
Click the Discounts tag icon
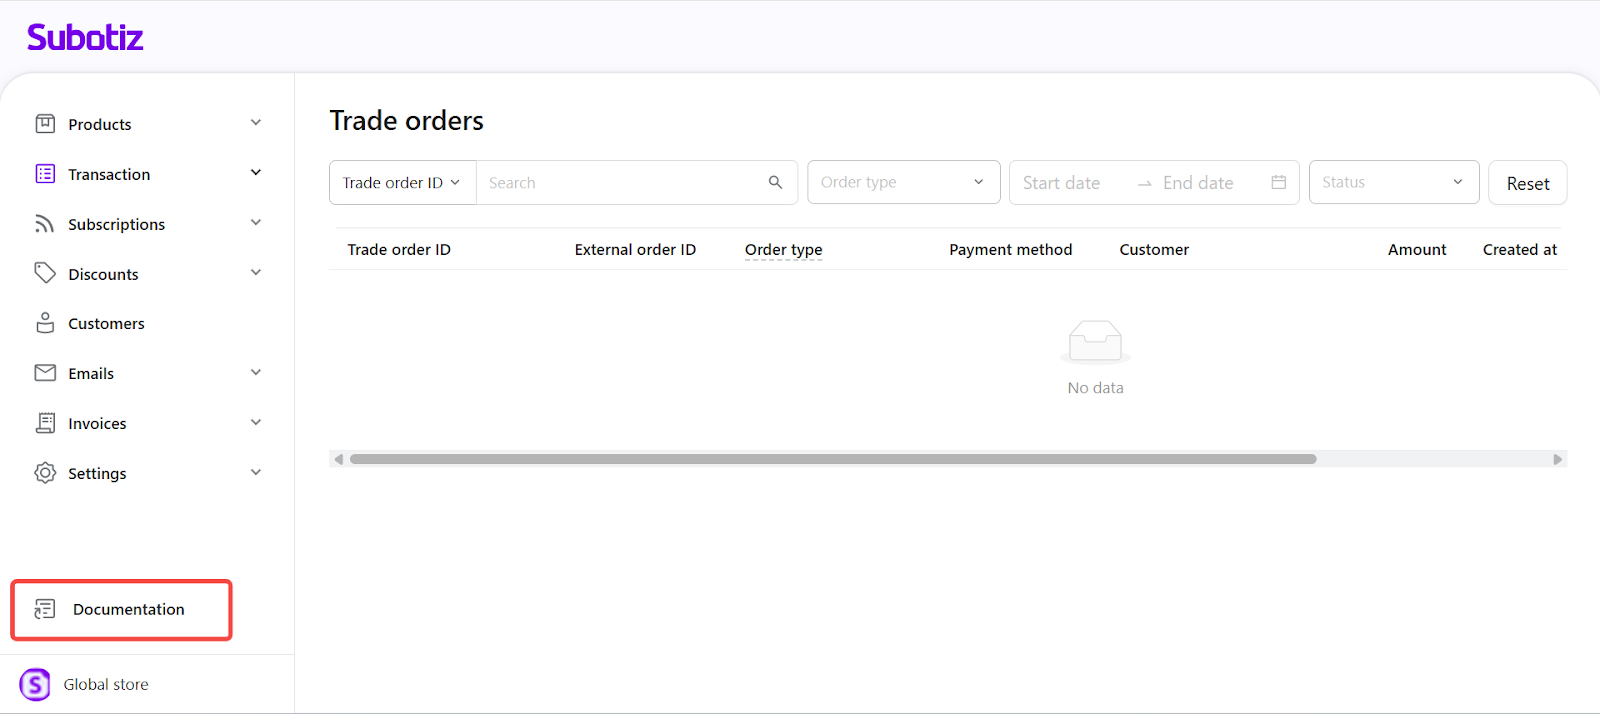click(x=45, y=273)
